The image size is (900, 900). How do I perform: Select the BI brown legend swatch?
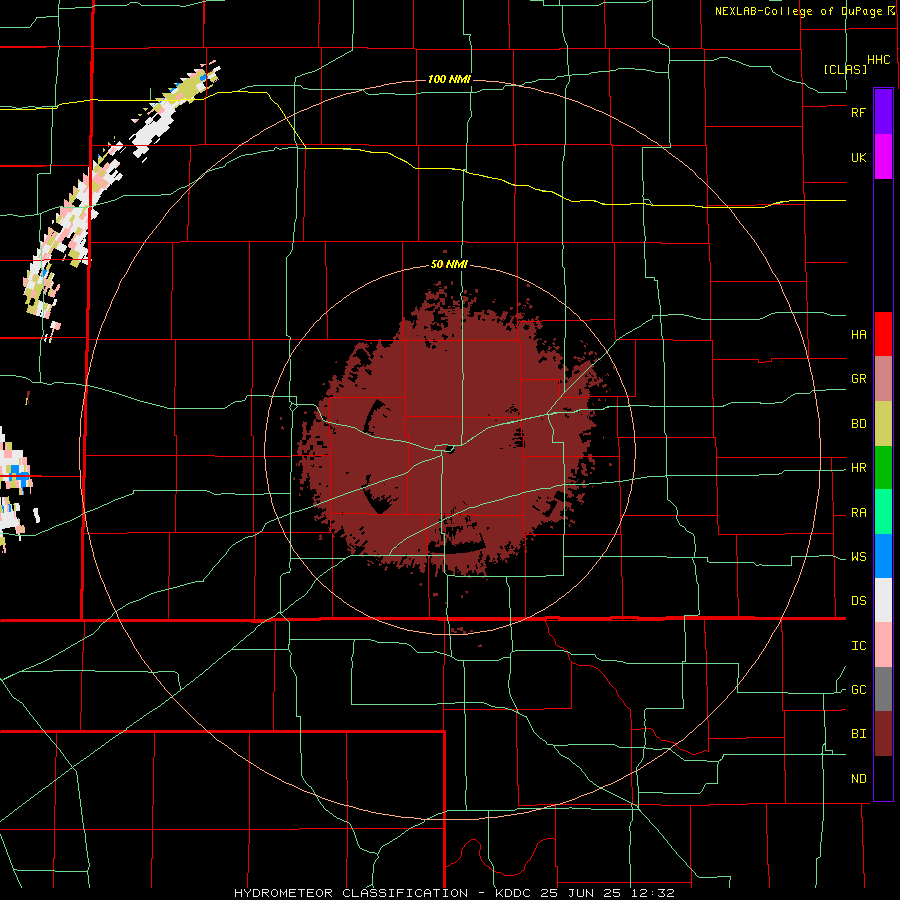tap(883, 734)
